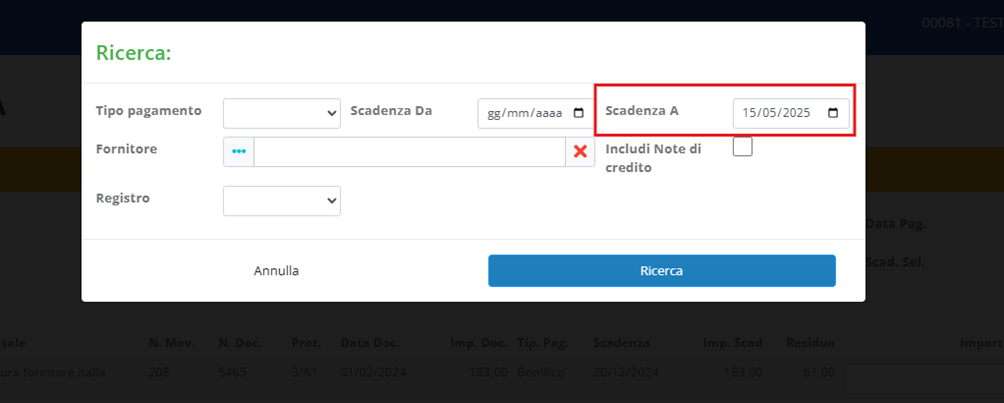Select the day 15 in Scadenza A
Image resolution: width=1004 pixels, height=403 pixels.
tap(750, 114)
